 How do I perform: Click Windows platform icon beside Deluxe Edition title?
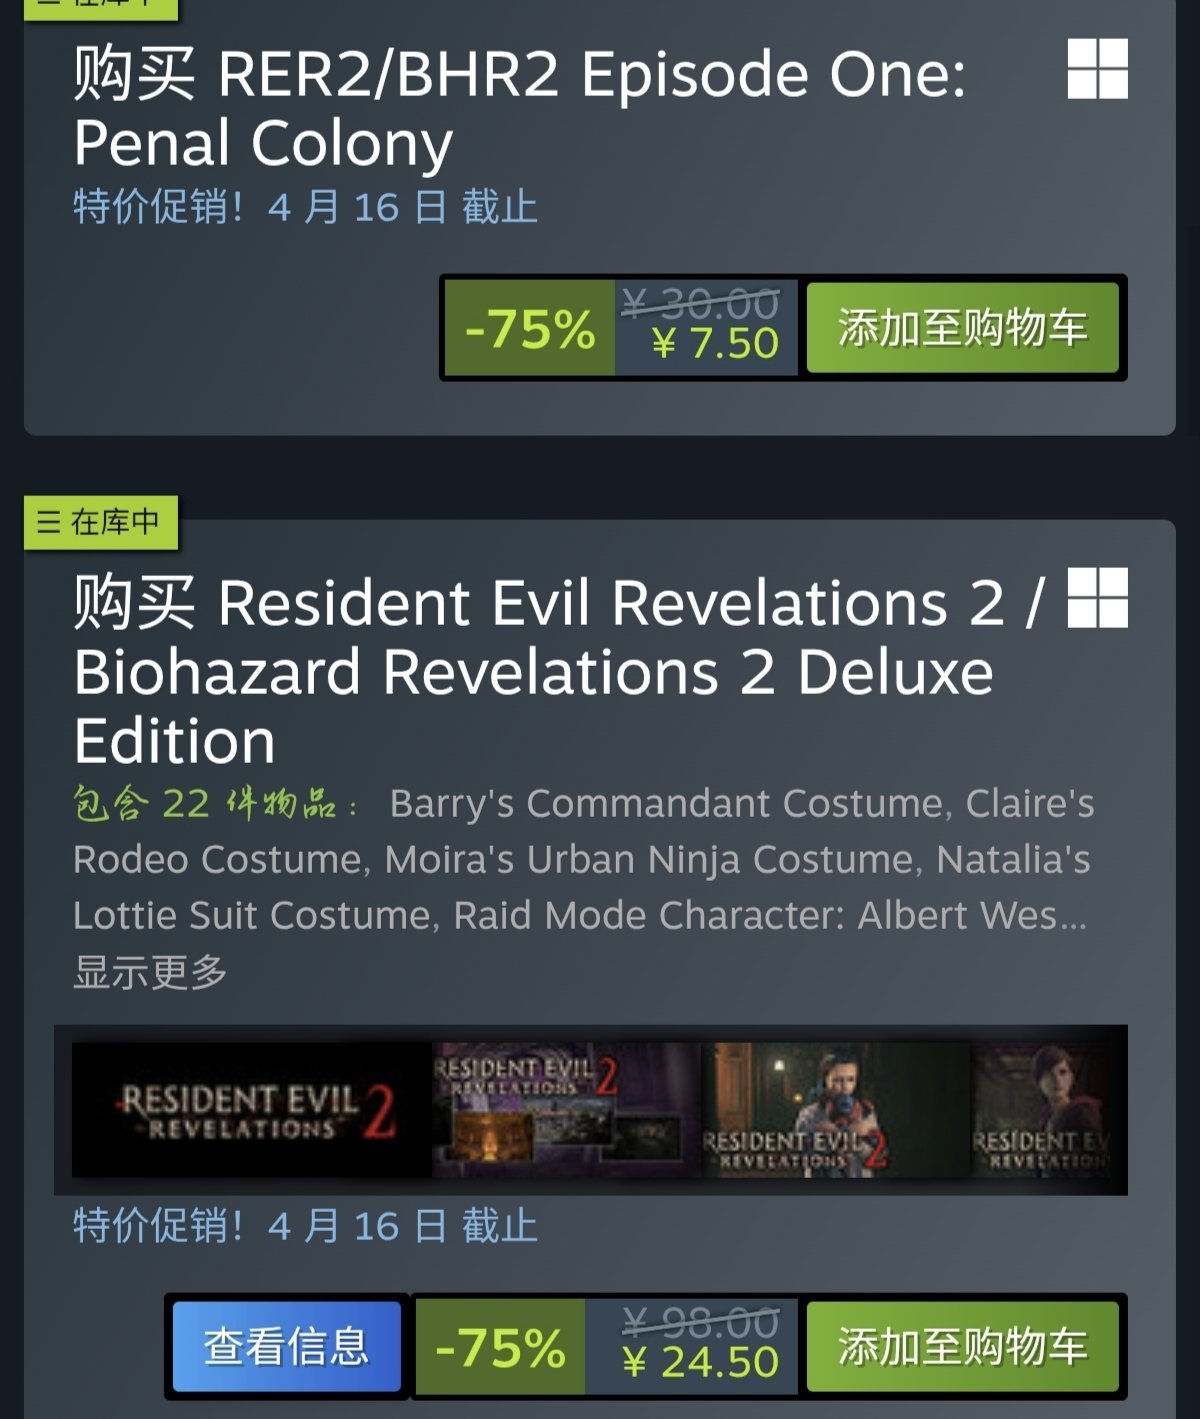tap(1097, 598)
